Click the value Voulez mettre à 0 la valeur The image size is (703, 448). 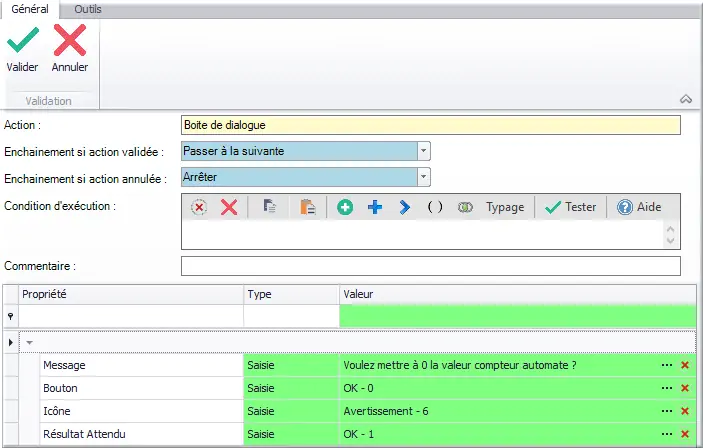click(460, 365)
